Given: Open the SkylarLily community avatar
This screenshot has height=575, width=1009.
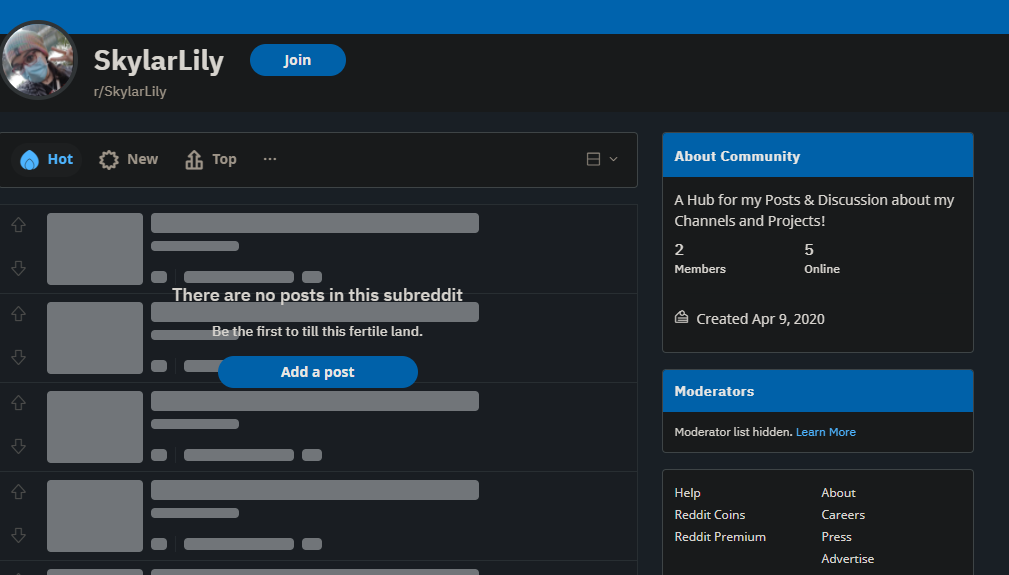Looking at the screenshot, I should (38, 60).
